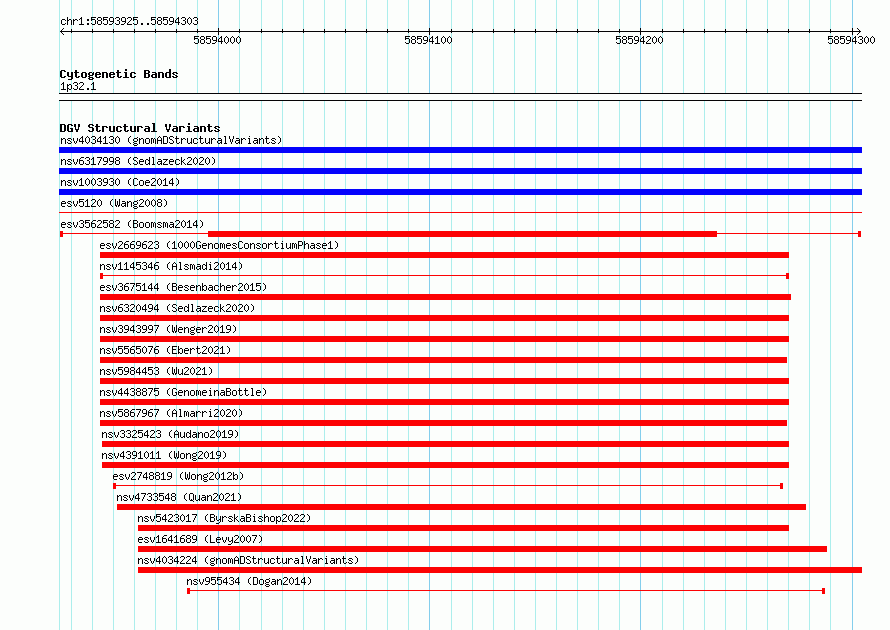The width and height of the screenshot is (890, 630).
Task: Open nsv955434 (Dogan2014) variant label
Action: coord(249,581)
